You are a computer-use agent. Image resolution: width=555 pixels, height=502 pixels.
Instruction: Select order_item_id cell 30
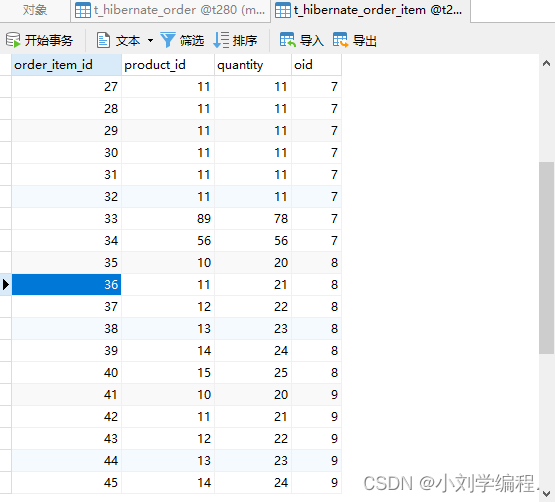(x=67, y=153)
